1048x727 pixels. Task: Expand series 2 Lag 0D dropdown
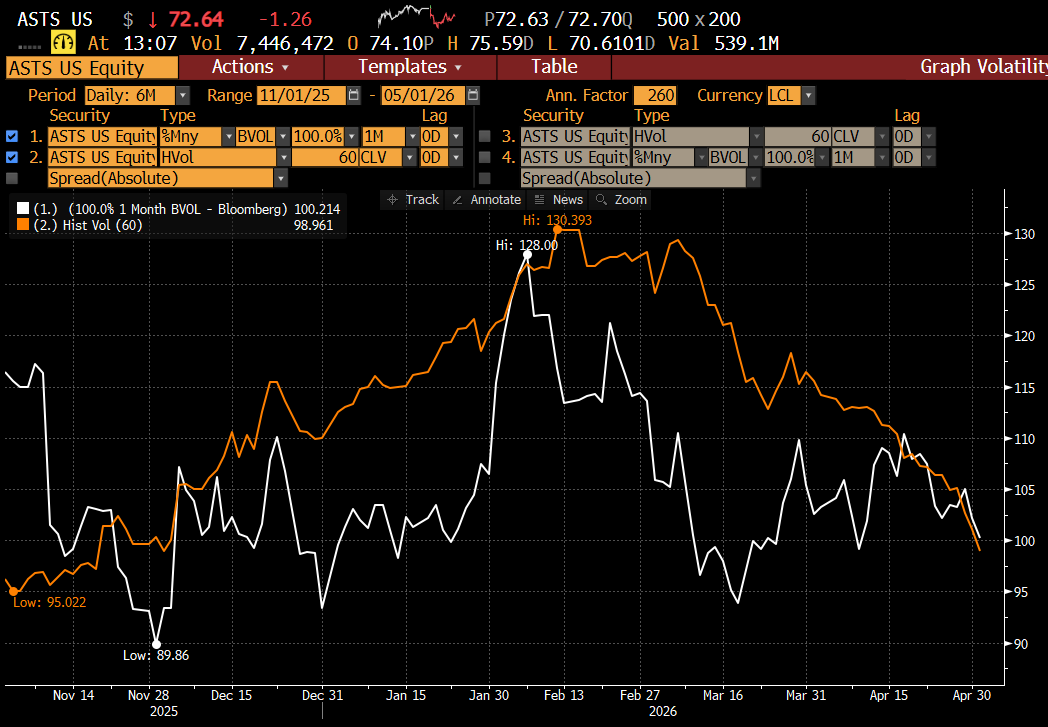tap(456, 158)
